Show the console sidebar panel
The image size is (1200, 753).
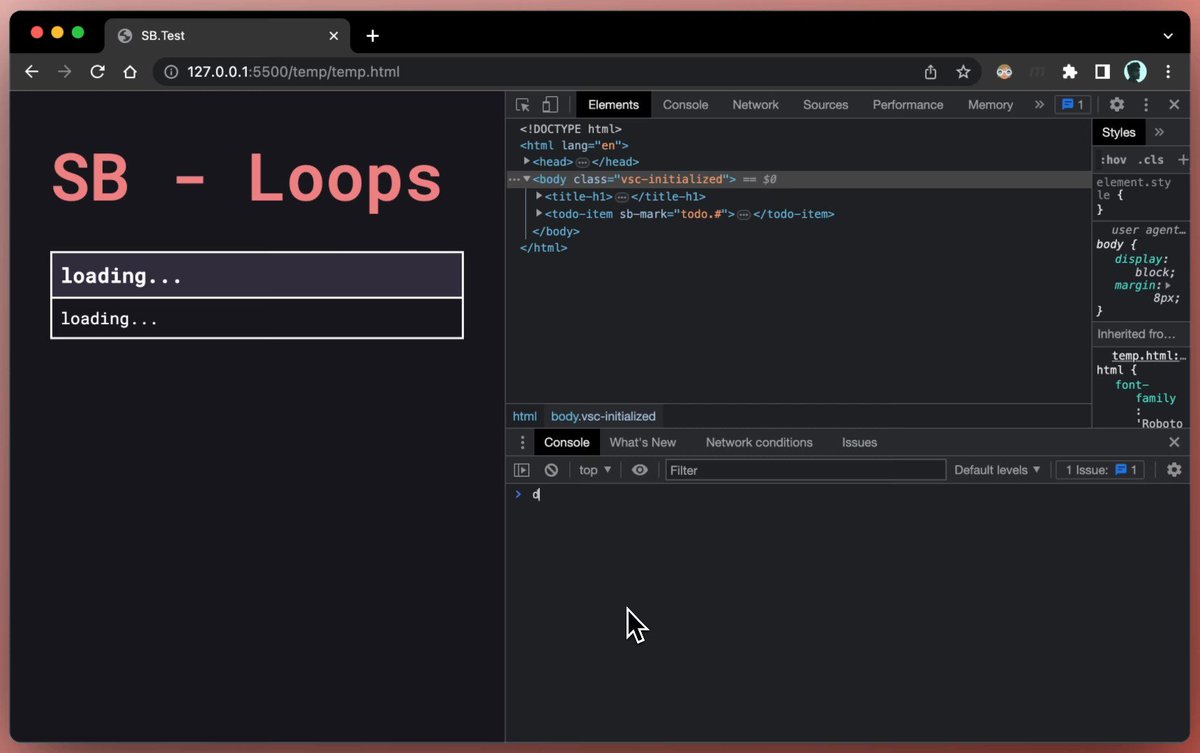point(521,470)
